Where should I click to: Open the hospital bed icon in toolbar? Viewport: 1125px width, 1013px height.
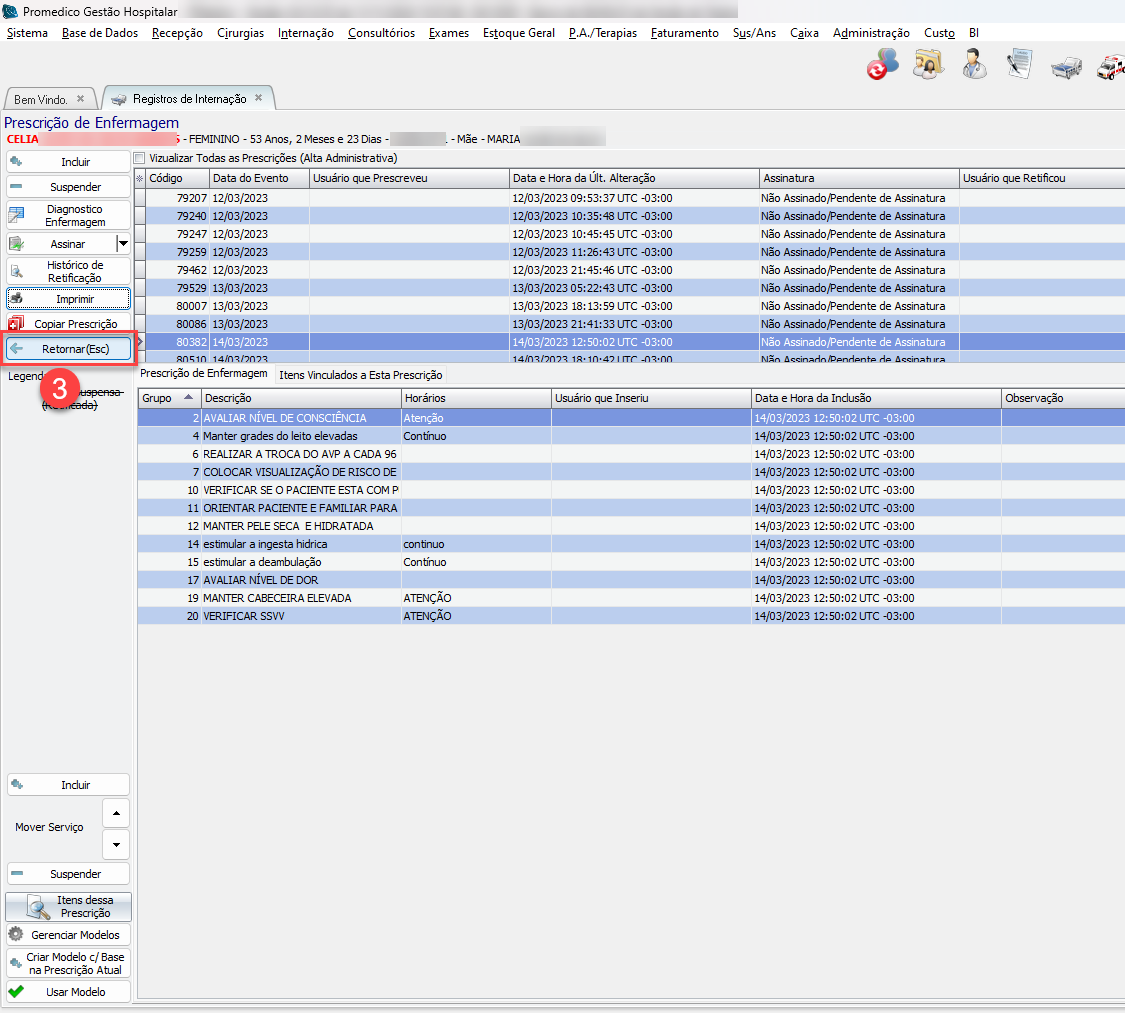1066,66
